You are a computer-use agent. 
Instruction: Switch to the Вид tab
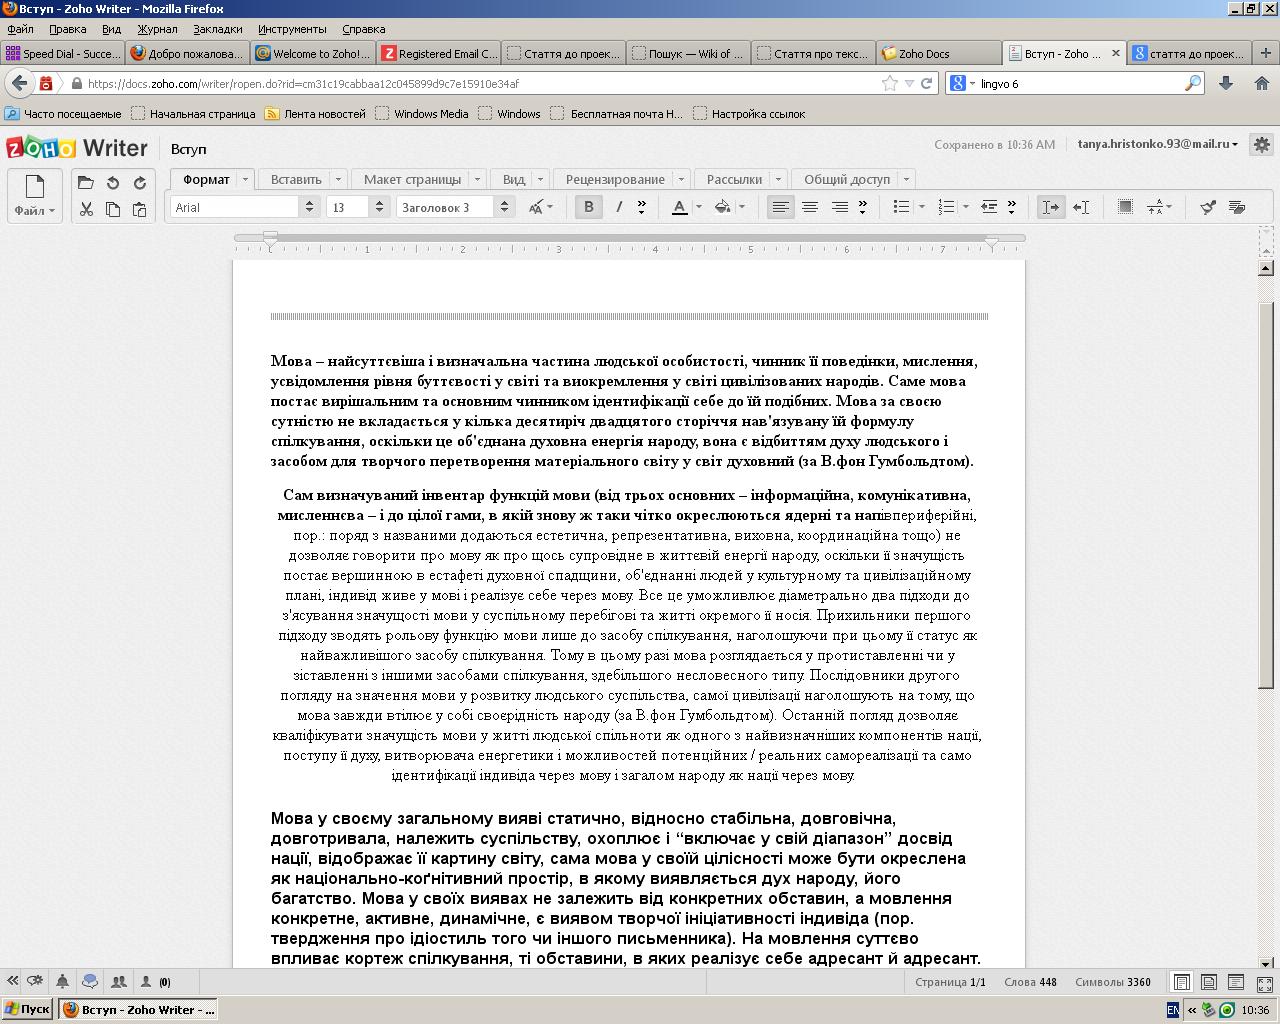tap(514, 179)
